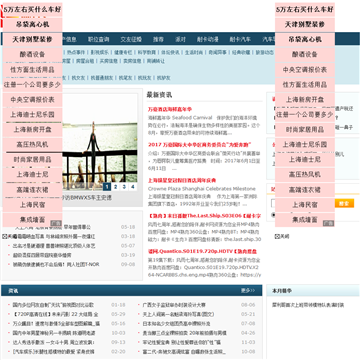The image size is (360, 360).
Task: Click the 广告 badge on left ad panel
Action: (56, 223)
